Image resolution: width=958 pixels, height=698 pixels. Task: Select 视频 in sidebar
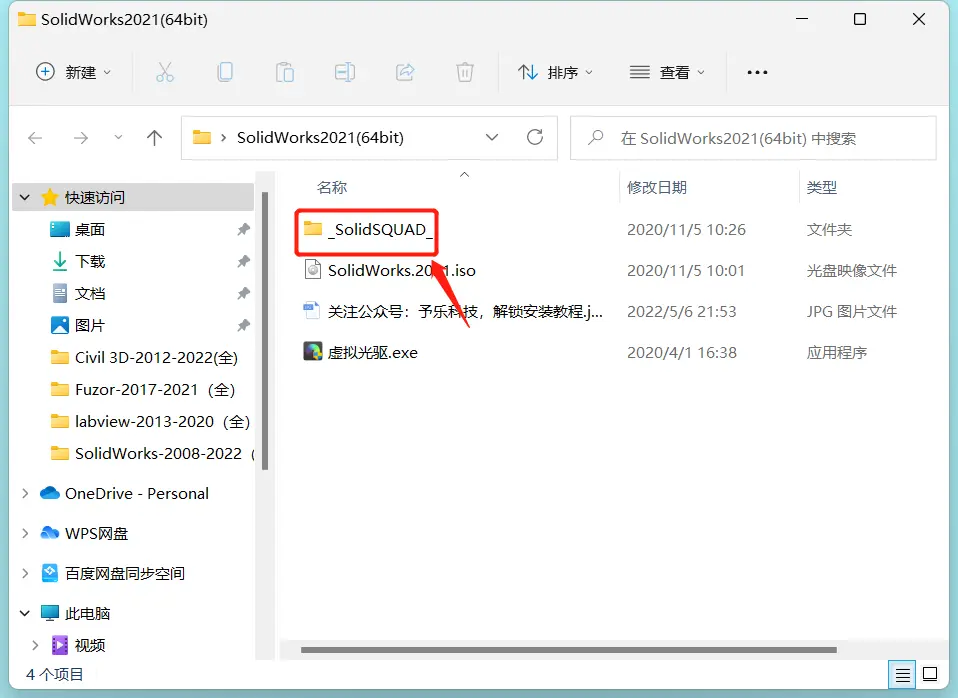[x=78, y=645]
